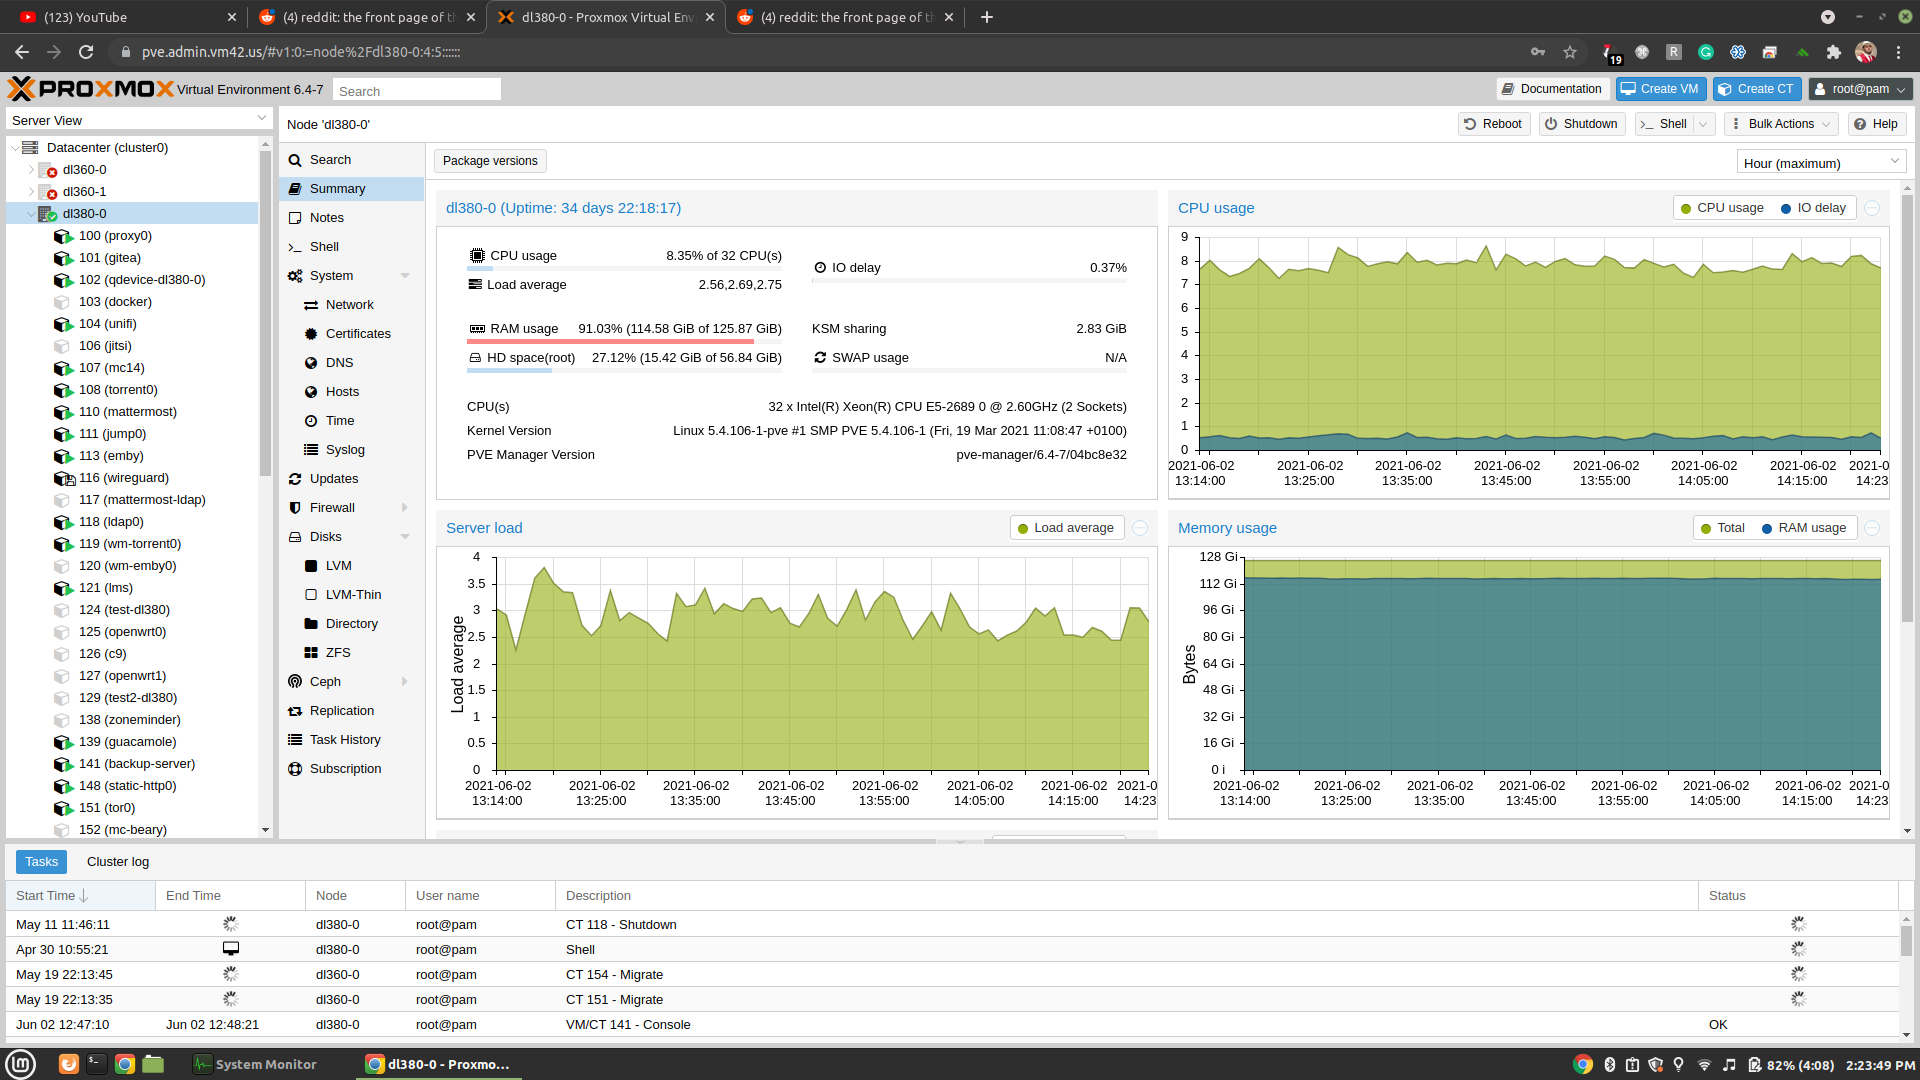
Task: Open the Create VM monitor icon button
Action: [x=1659, y=89]
